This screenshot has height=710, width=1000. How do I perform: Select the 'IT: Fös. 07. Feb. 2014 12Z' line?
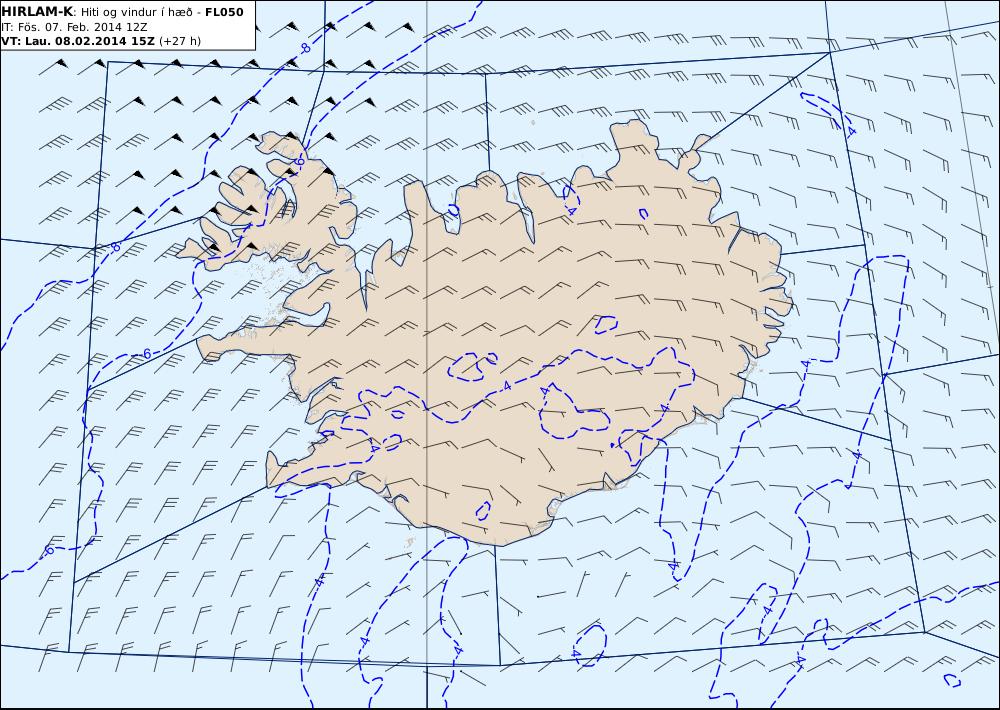click(75, 27)
